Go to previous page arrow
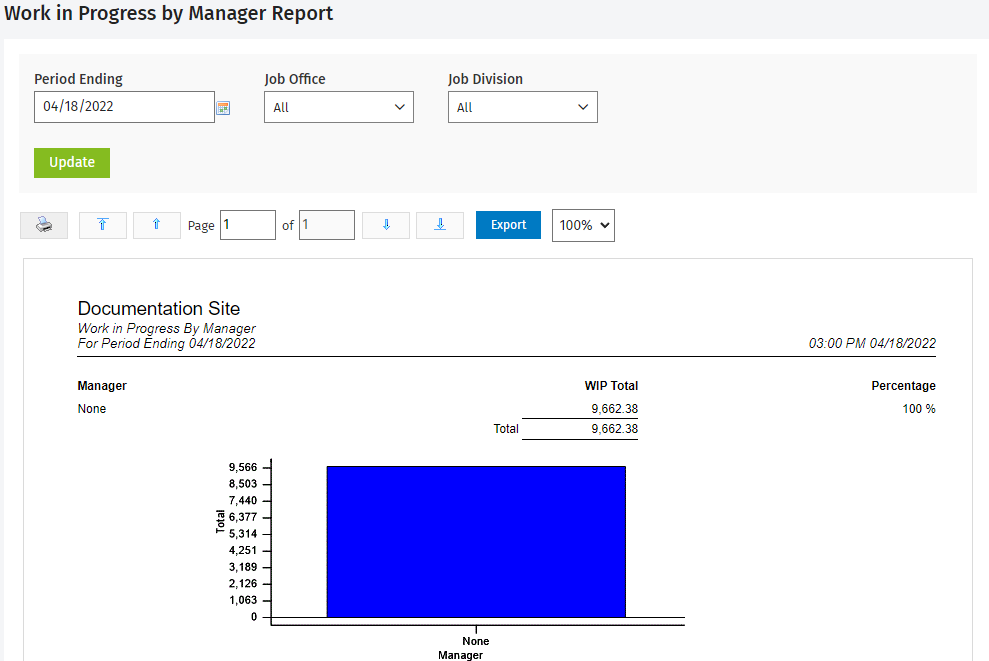989x661 pixels. coord(156,225)
